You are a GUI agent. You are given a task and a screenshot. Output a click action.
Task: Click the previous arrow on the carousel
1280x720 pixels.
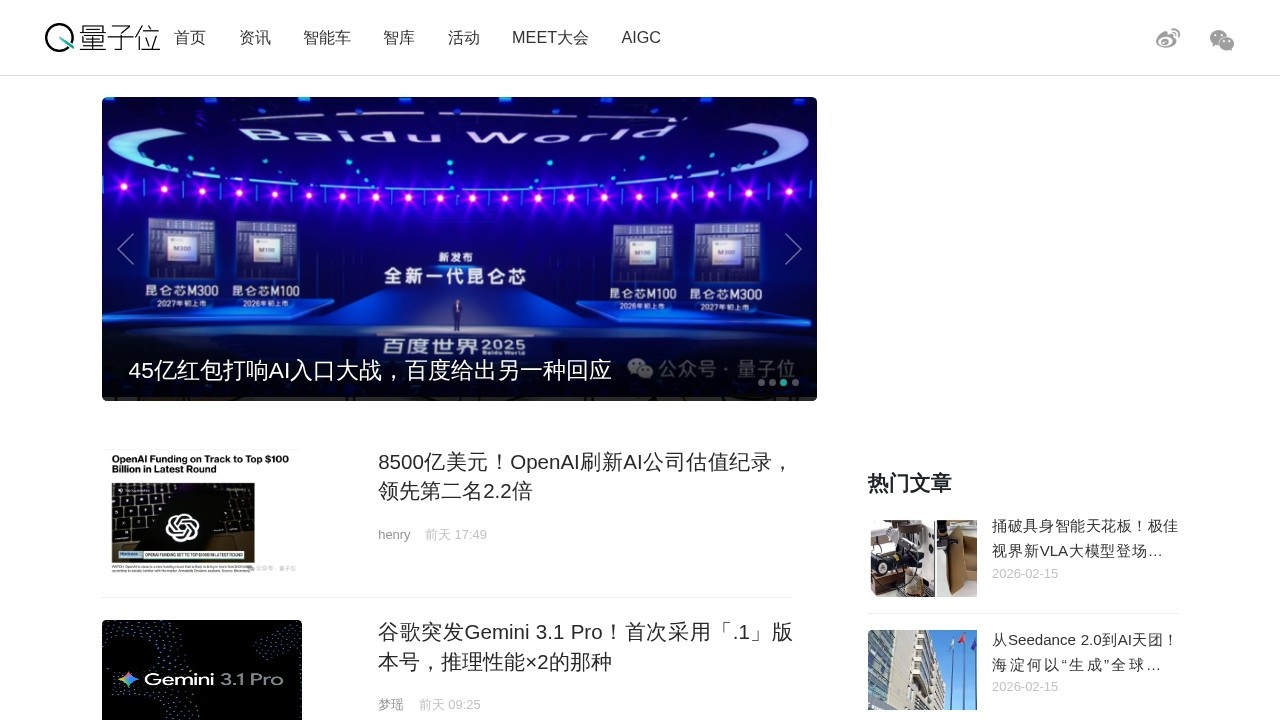coord(125,248)
